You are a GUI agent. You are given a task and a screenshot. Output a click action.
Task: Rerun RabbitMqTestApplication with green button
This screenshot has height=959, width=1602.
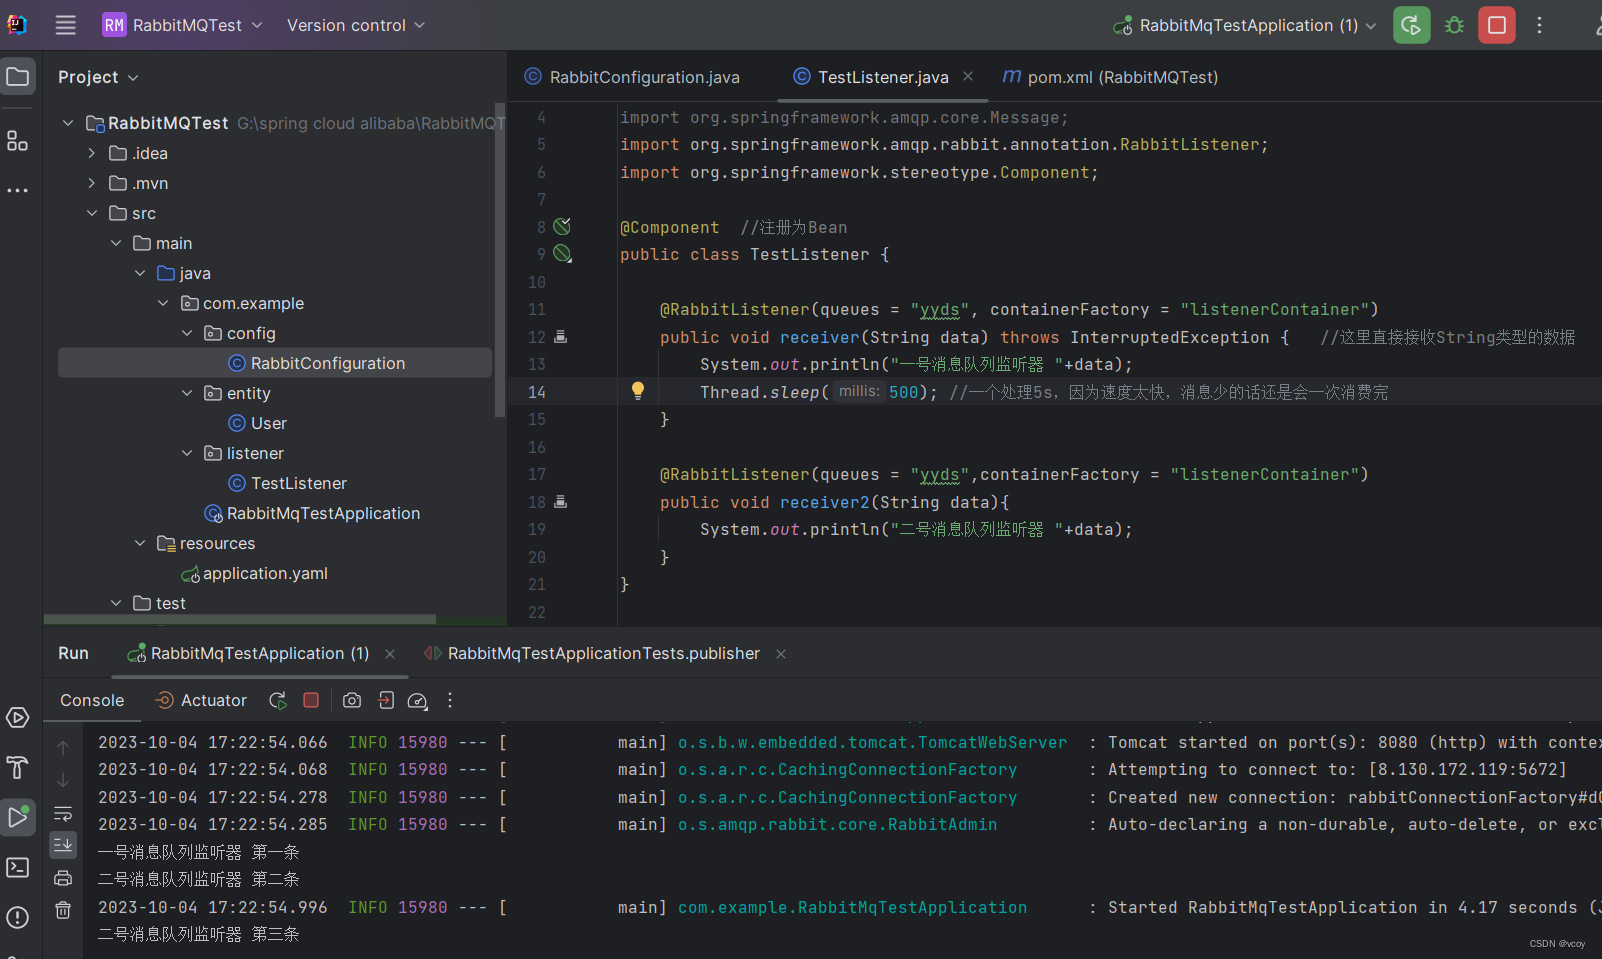pos(1411,25)
